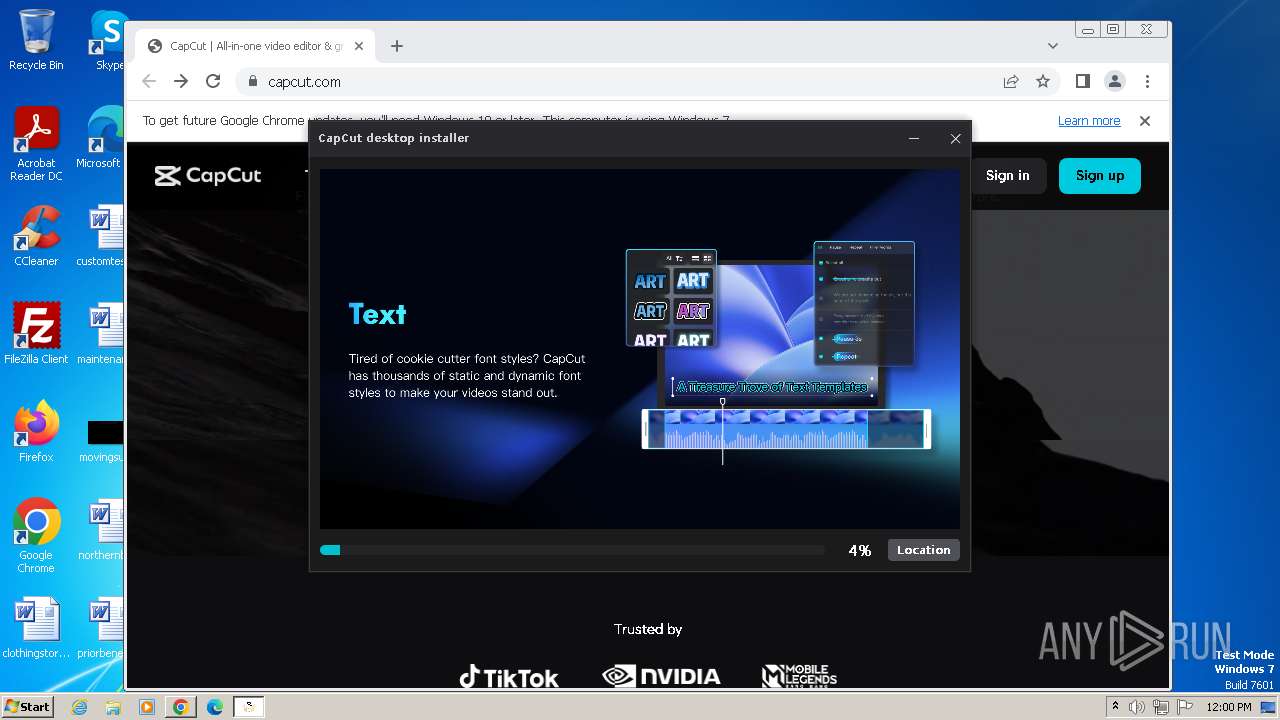Show hidden system tray icons

click(1115, 707)
